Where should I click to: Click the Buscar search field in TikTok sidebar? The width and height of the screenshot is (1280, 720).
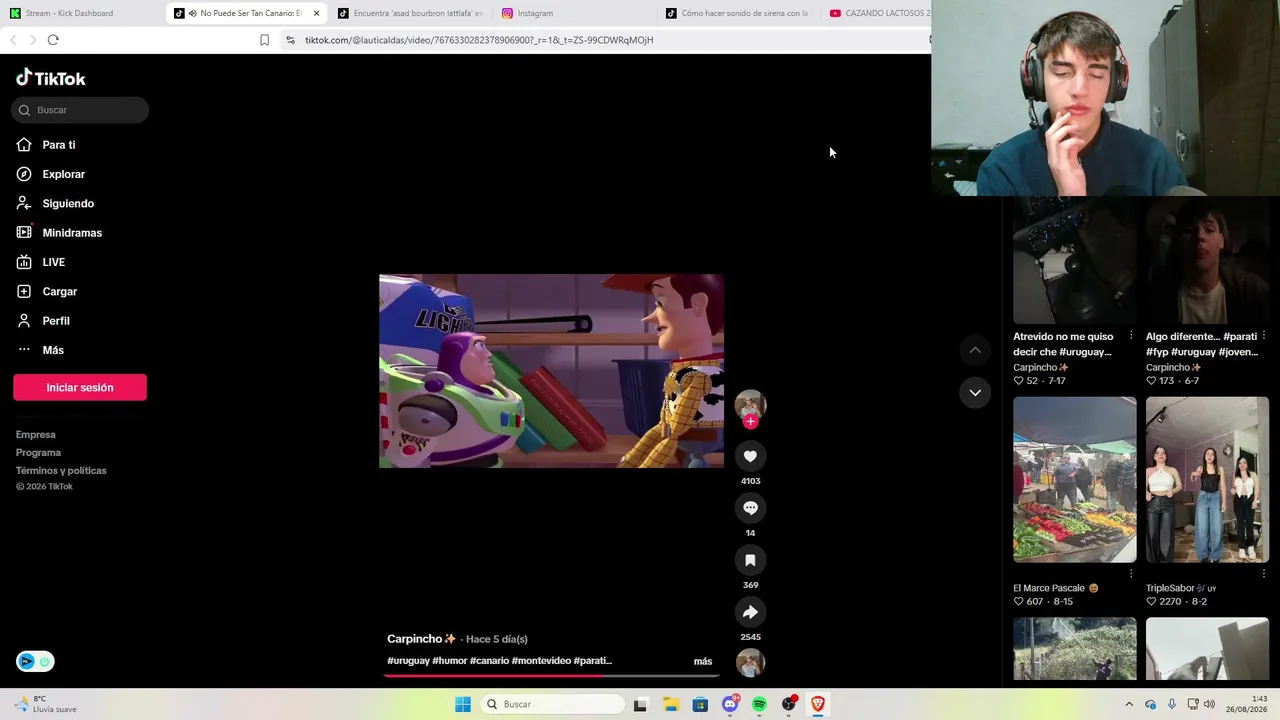(x=80, y=110)
